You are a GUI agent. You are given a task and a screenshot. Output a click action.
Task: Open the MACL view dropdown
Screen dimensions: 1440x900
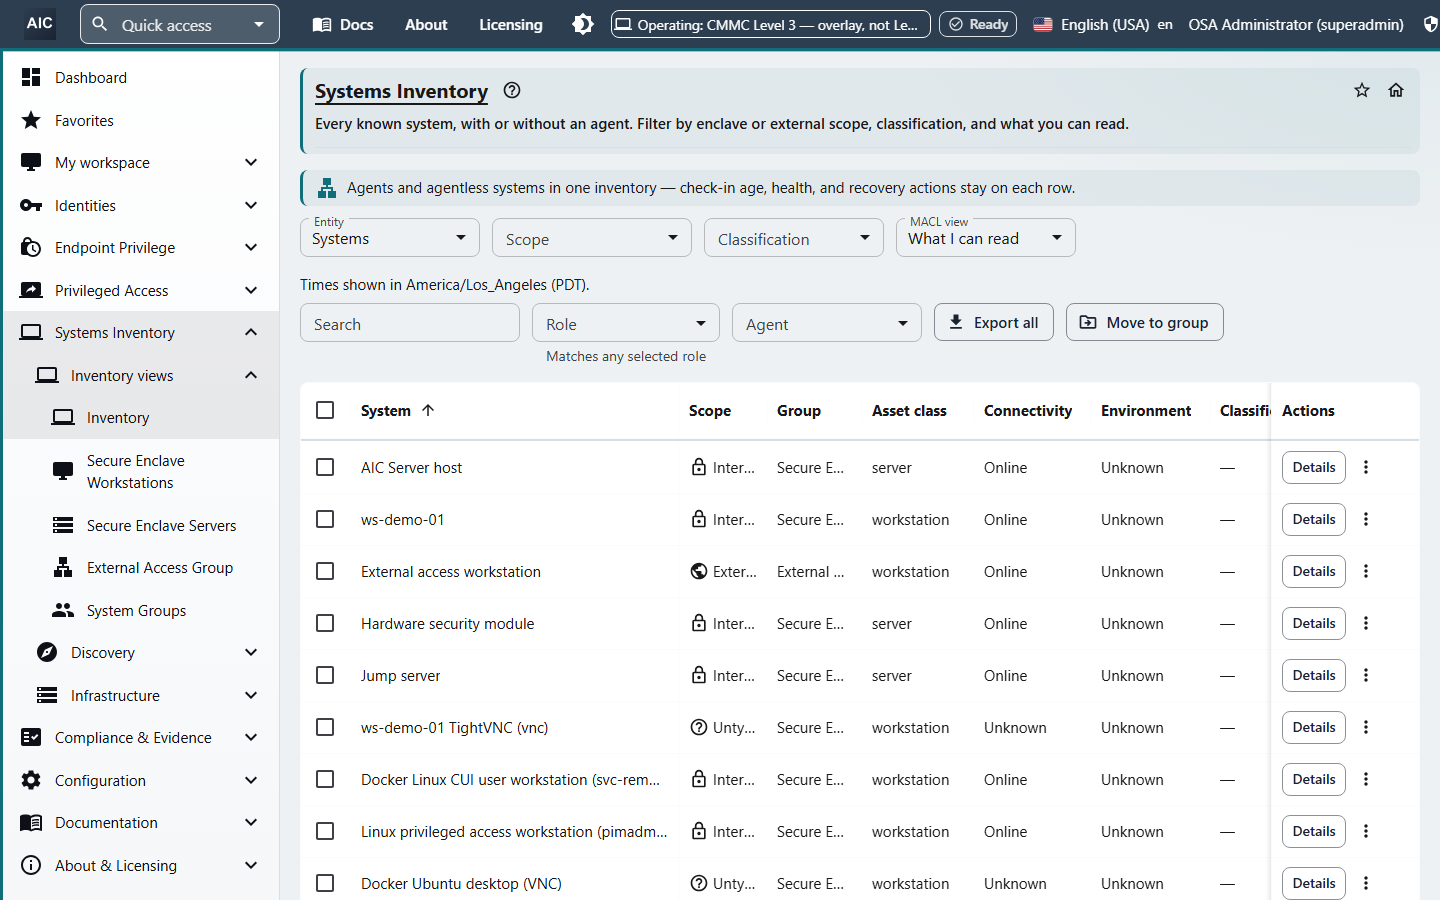(986, 238)
